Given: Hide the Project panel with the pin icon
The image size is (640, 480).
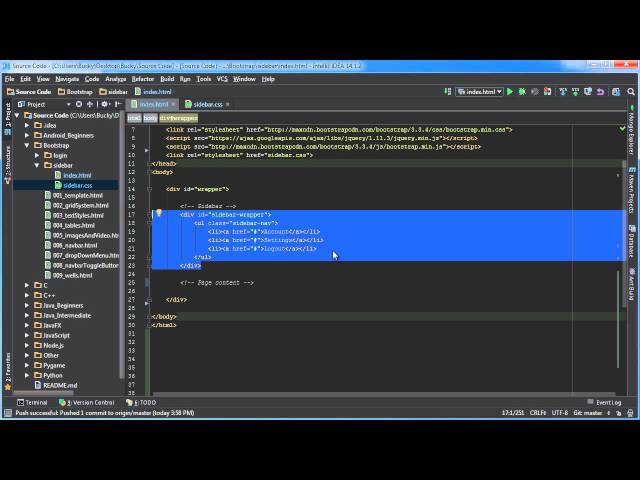Looking at the screenshot, I should tap(118, 104).
